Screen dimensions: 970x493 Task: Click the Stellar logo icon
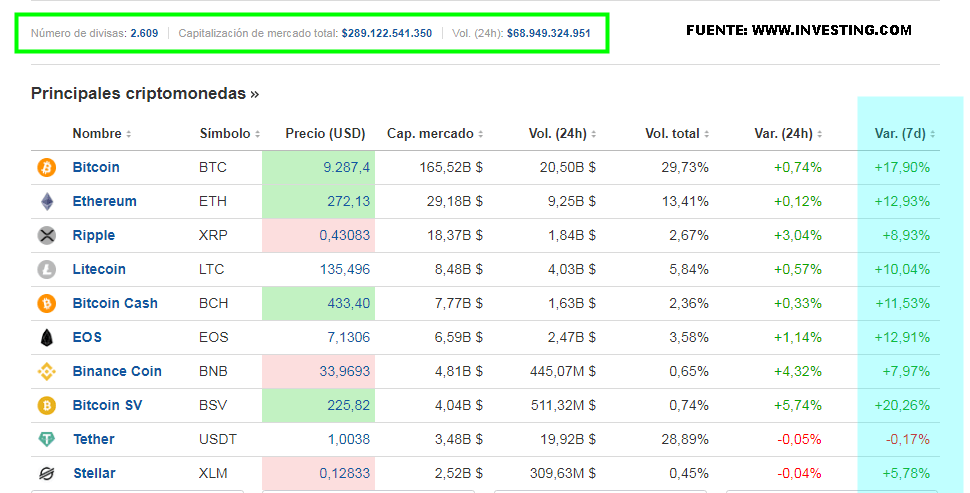(47, 474)
